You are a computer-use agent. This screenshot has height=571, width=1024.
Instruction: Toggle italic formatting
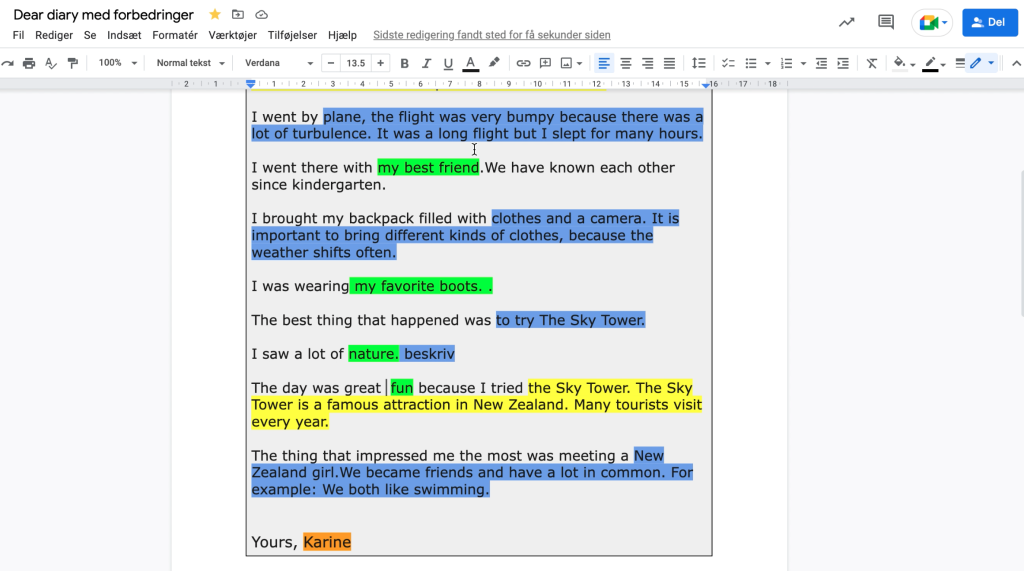pos(426,63)
